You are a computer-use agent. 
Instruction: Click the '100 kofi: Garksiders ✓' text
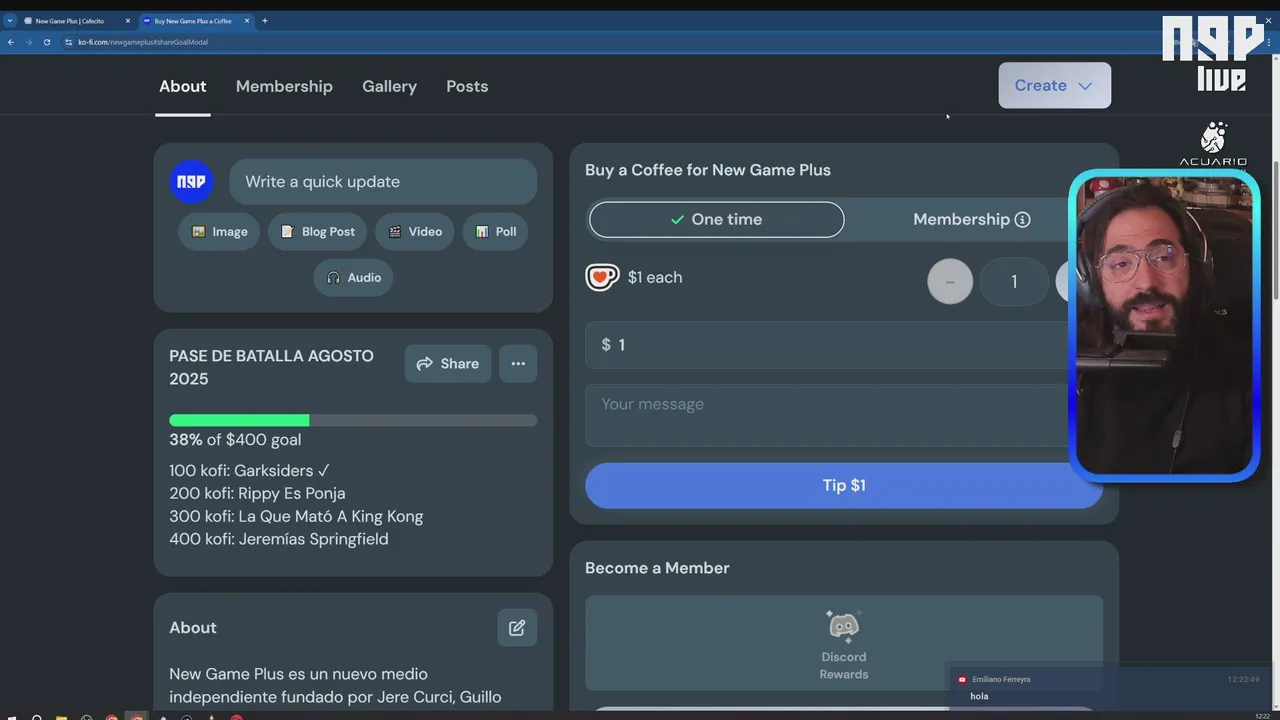[x=249, y=470]
